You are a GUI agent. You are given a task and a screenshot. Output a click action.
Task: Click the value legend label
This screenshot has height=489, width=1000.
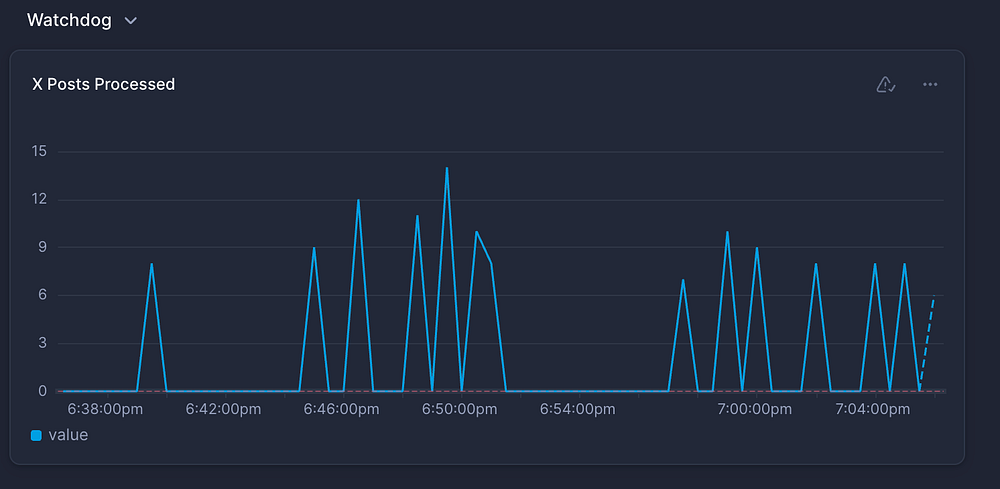(x=68, y=435)
